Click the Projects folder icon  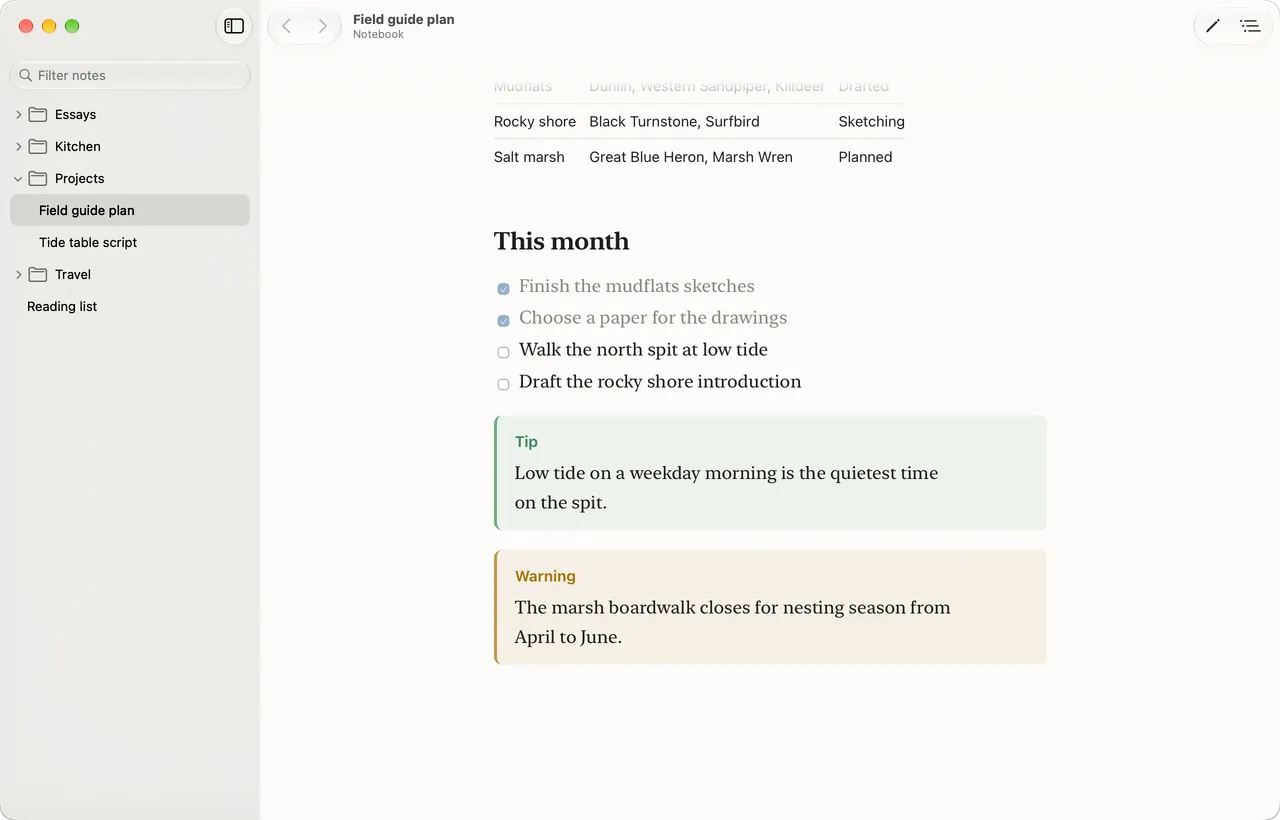(x=38, y=178)
